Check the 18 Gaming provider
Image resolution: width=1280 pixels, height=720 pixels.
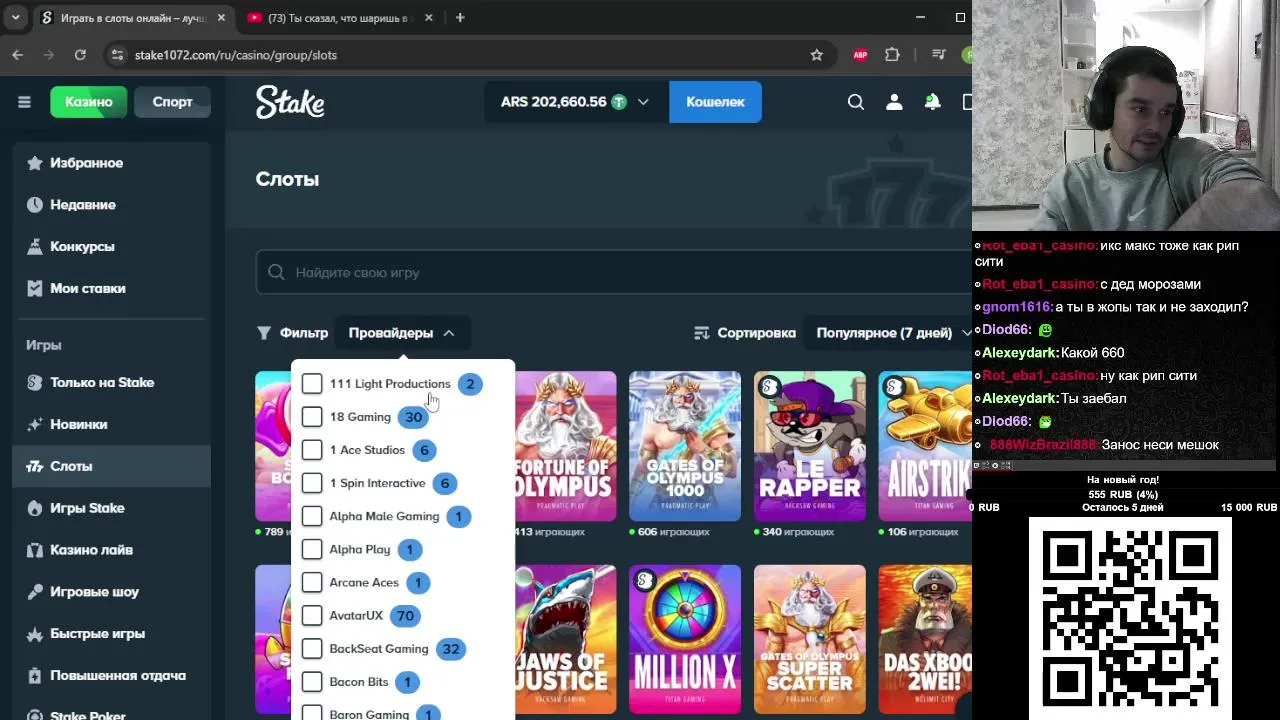pyautogui.click(x=312, y=417)
